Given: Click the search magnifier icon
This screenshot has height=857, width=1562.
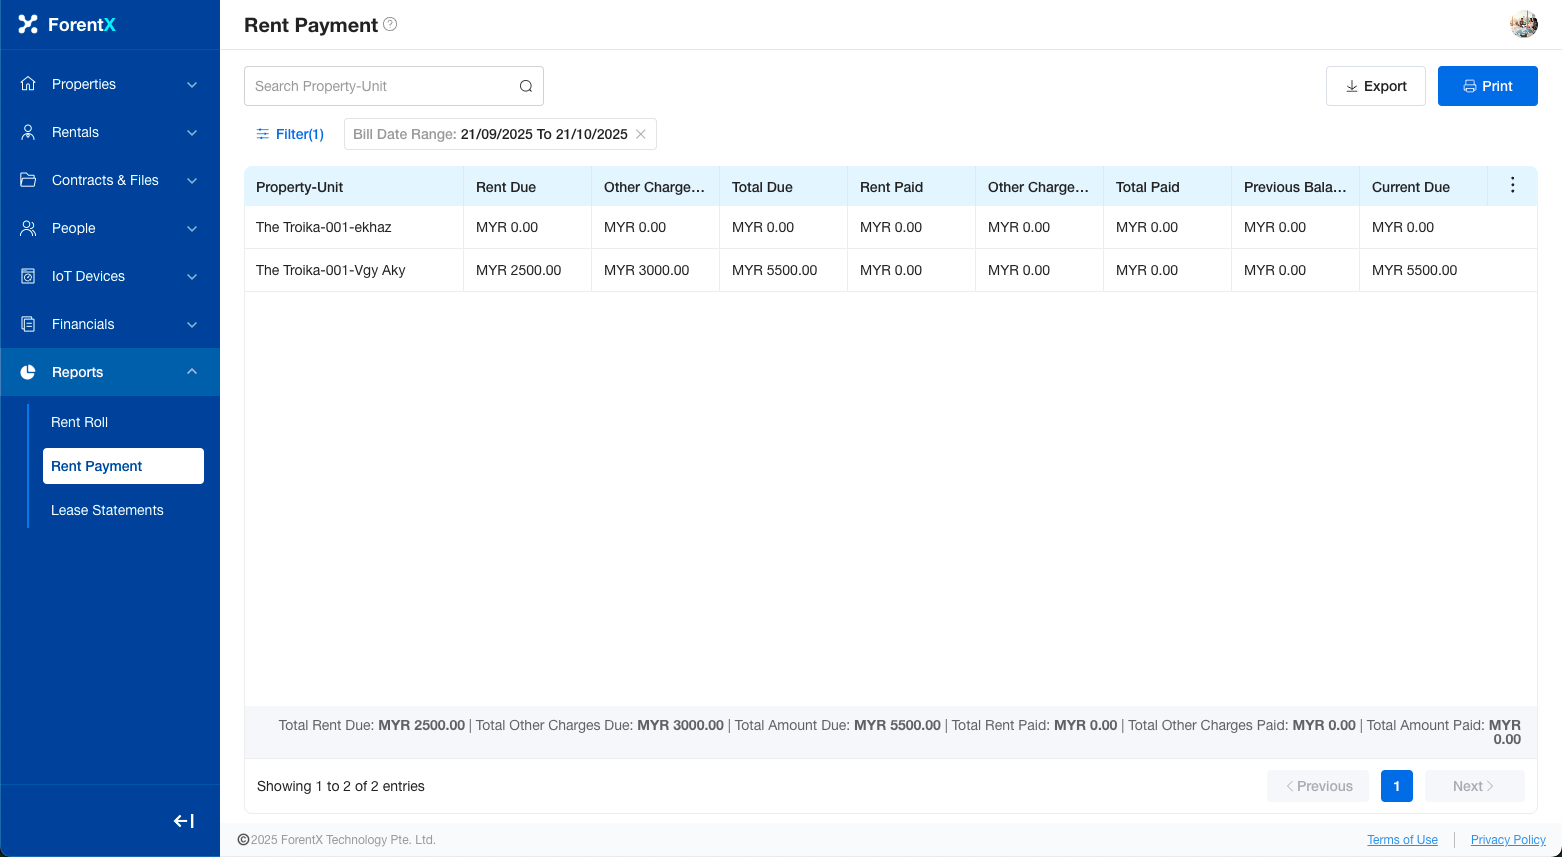Looking at the screenshot, I should (526, 86).
